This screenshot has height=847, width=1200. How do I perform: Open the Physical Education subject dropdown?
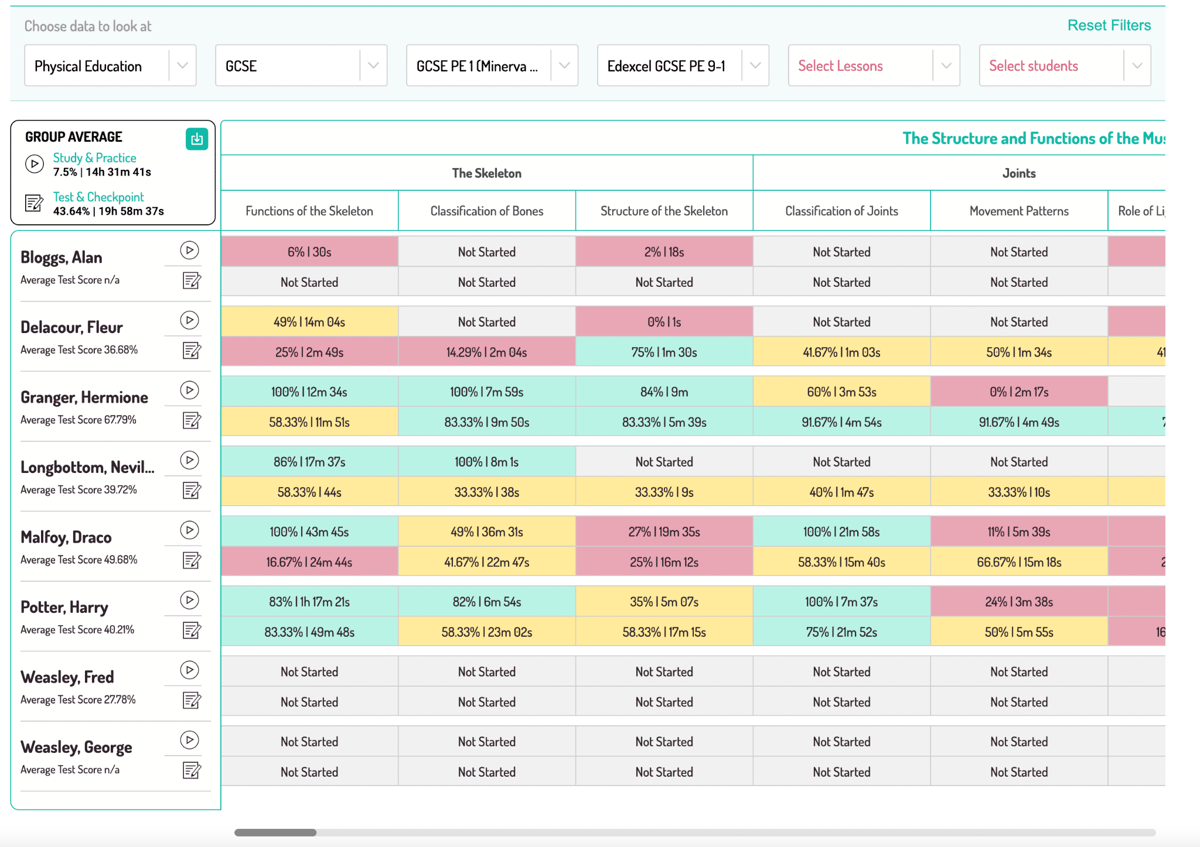[x=110, y=66]
